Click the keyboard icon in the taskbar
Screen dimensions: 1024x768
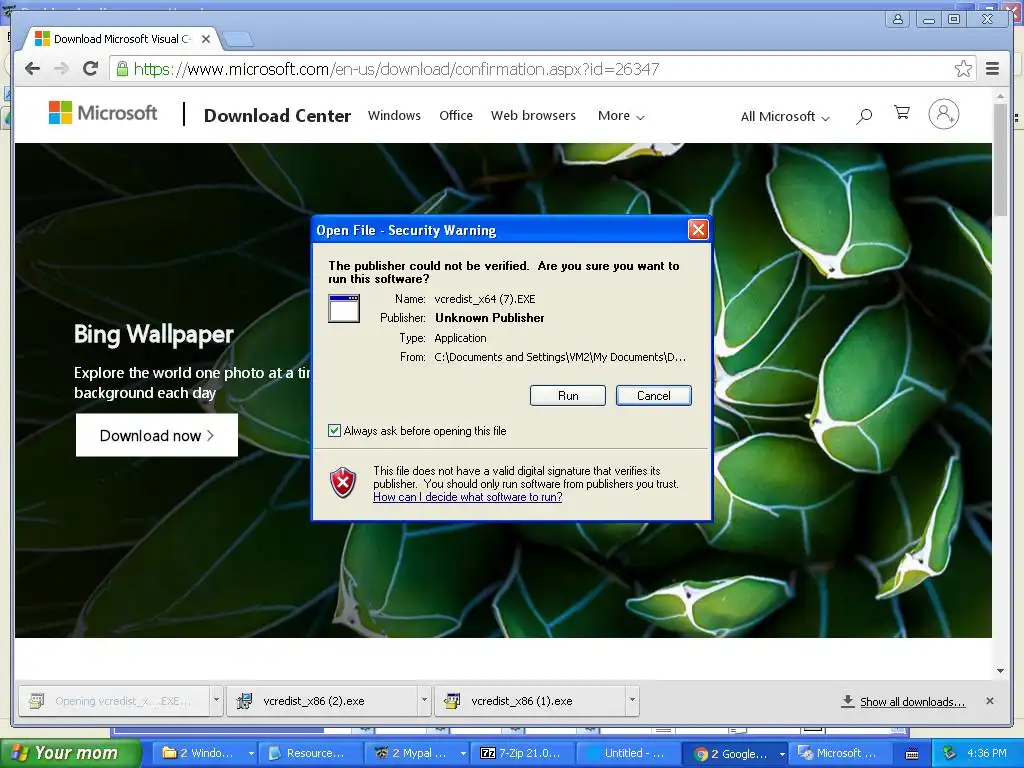pyautogui.click(x=912, y=754)
